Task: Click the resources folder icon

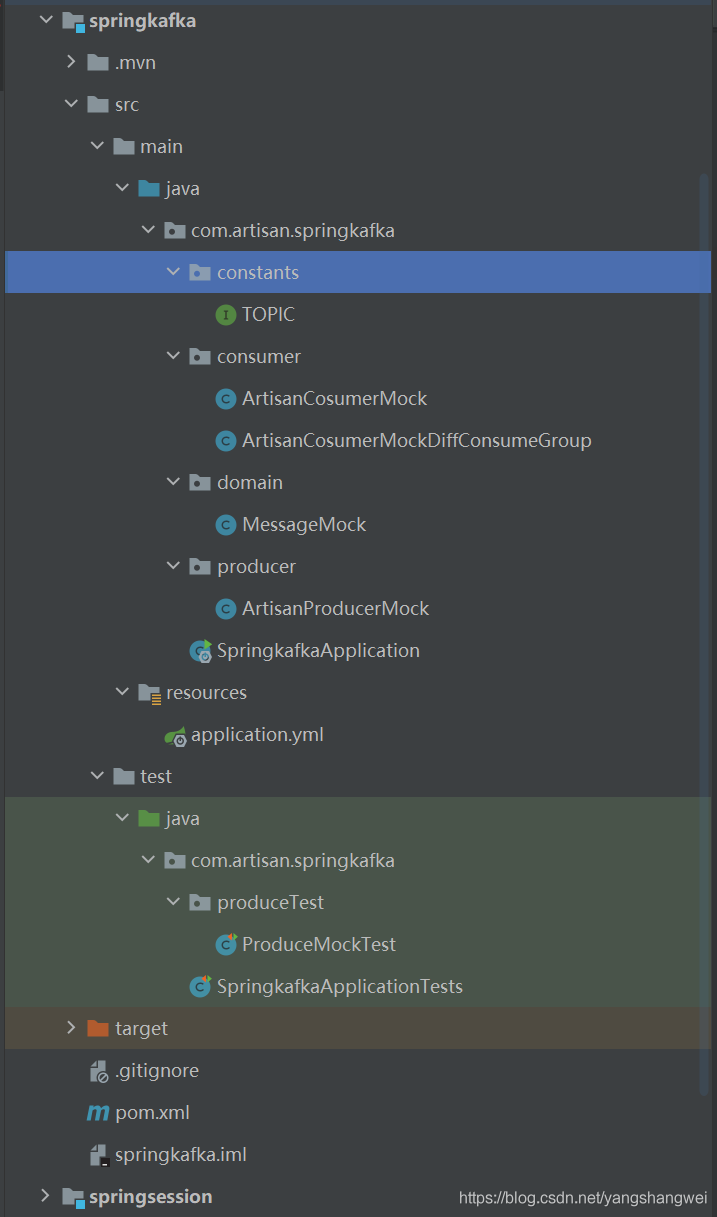Action: tap(149, 693)
